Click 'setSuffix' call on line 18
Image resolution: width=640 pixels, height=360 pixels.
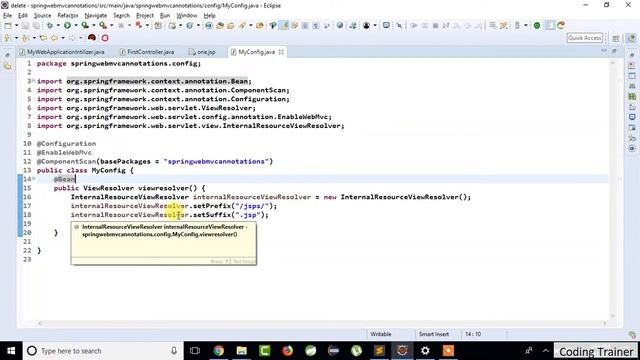212,215
